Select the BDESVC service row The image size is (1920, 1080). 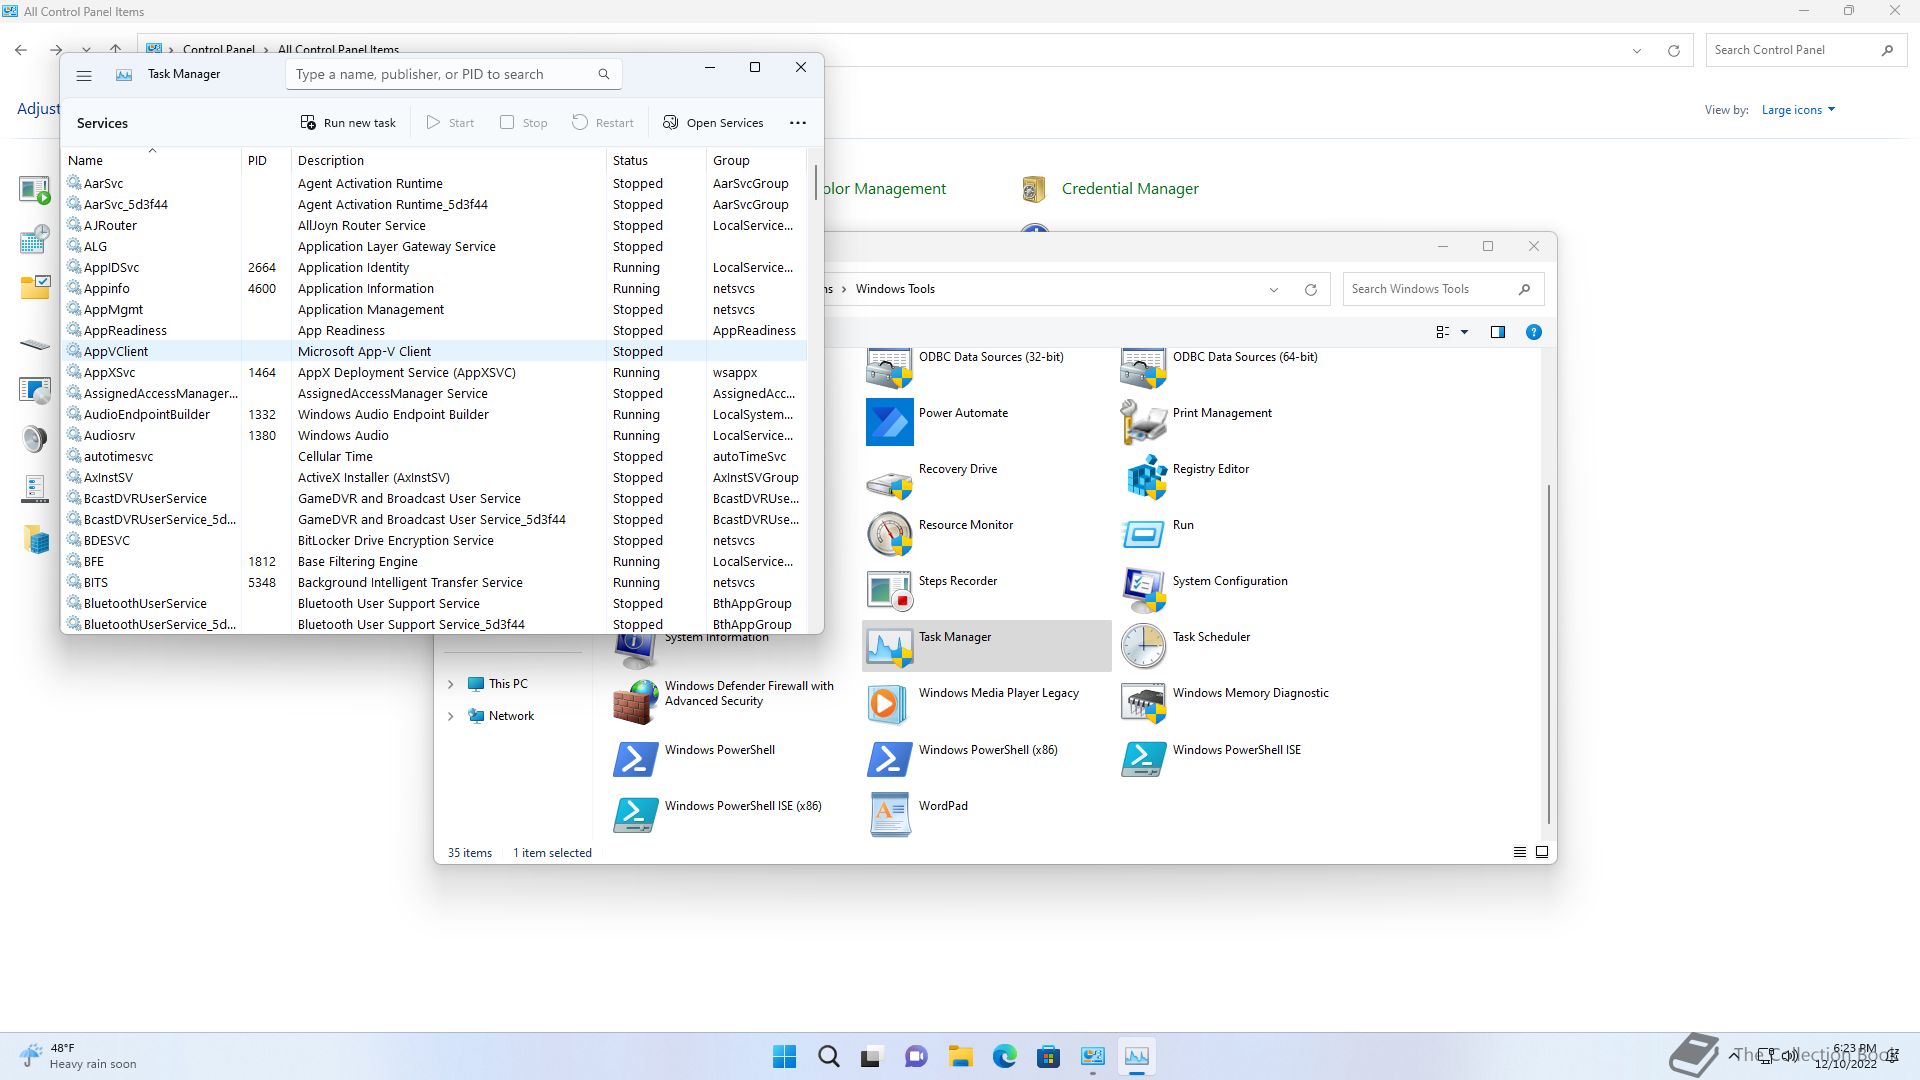[x=435, y=541]
